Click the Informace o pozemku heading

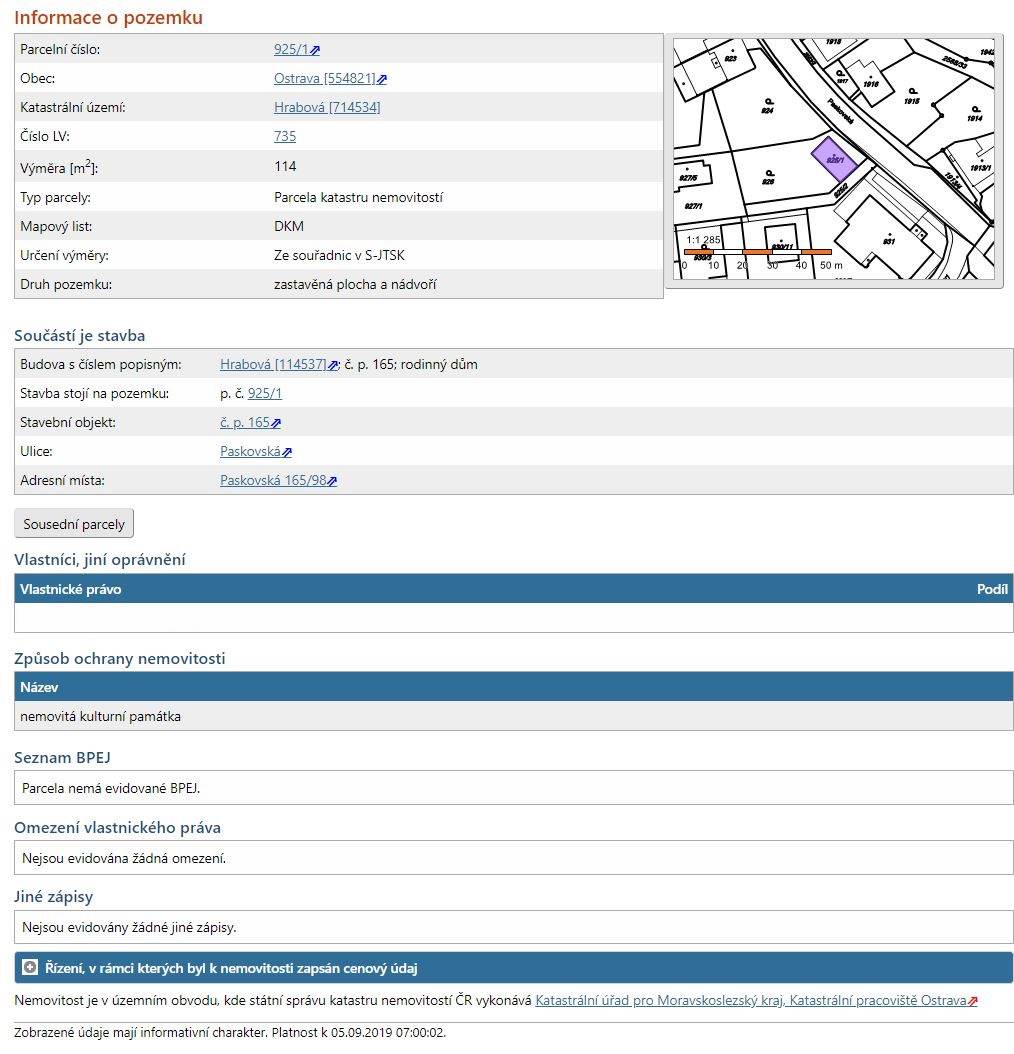108,17
